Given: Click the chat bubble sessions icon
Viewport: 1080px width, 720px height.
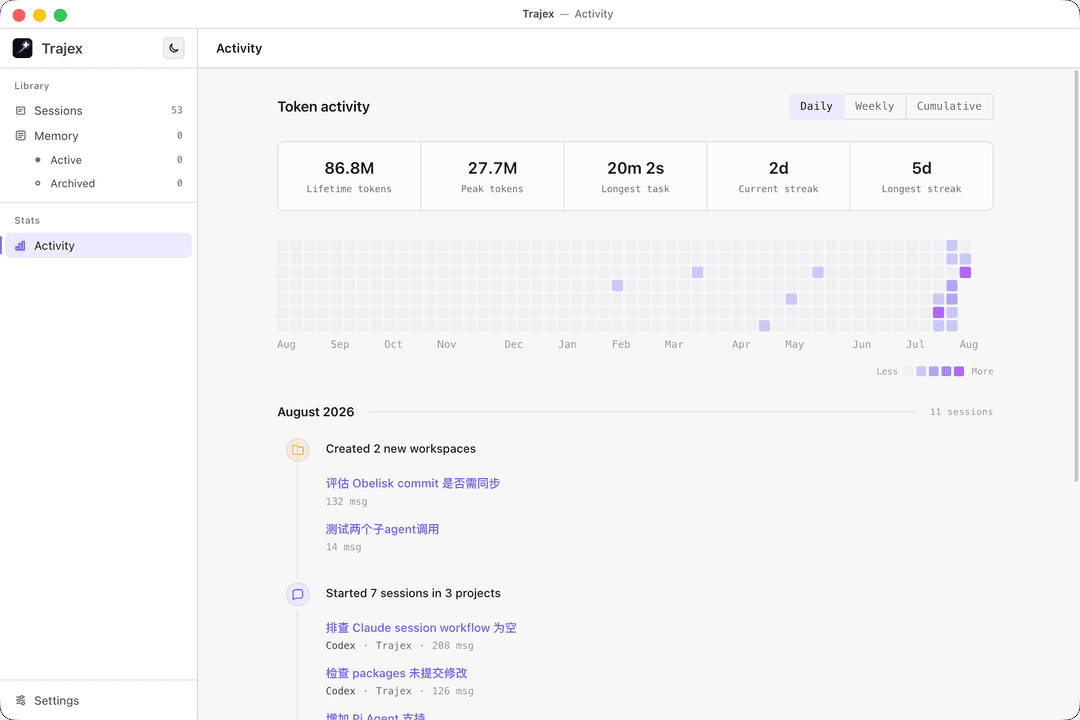Looking at the screenshot, I should click(298, 594).
